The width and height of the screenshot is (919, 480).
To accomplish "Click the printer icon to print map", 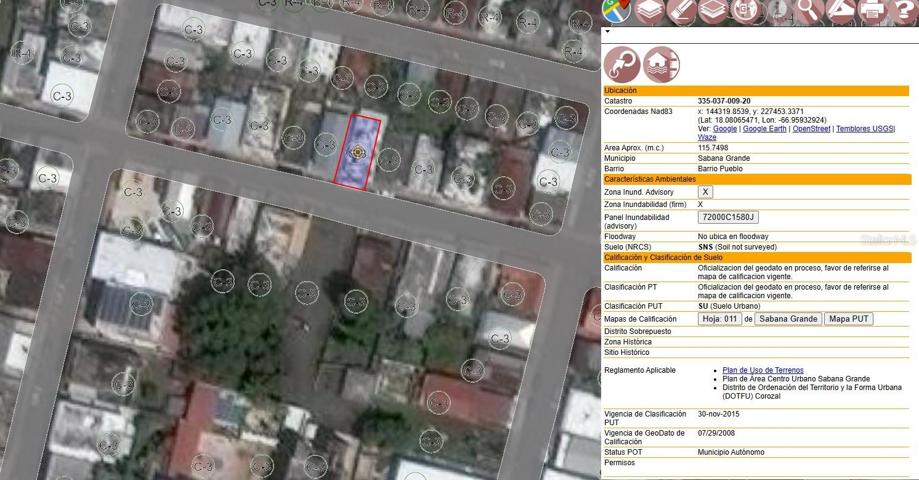I will 873,10.
